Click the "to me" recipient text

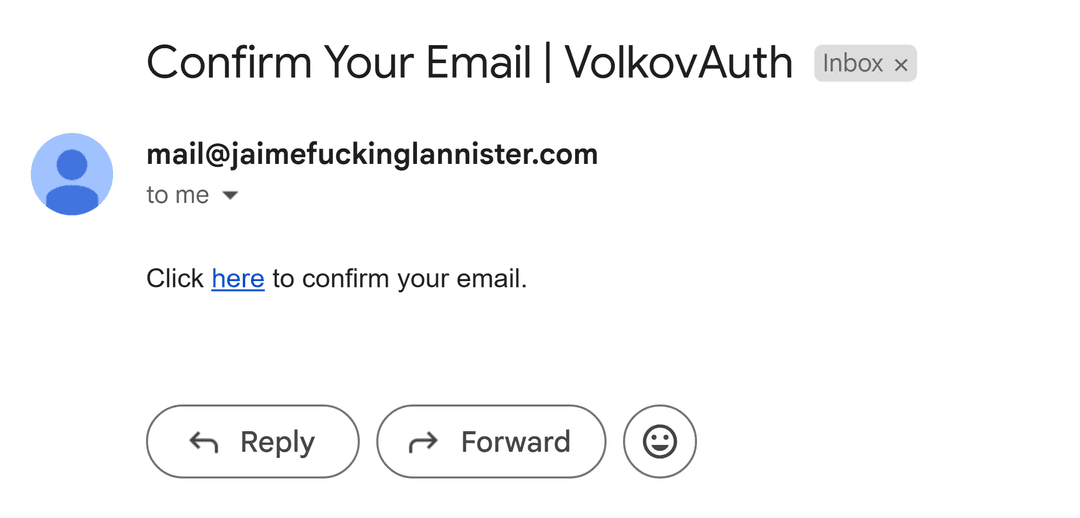[x=178, y=195]
